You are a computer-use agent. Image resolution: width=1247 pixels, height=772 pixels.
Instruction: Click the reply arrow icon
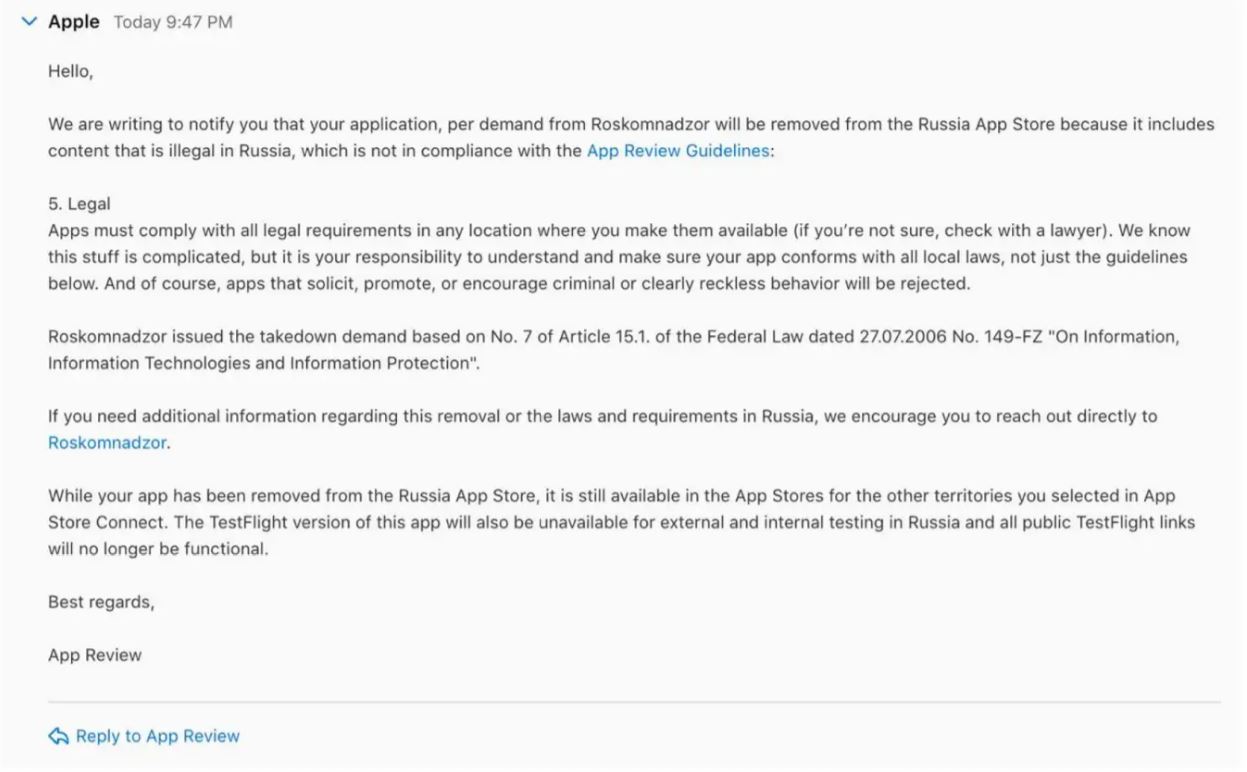click(59, 737)
